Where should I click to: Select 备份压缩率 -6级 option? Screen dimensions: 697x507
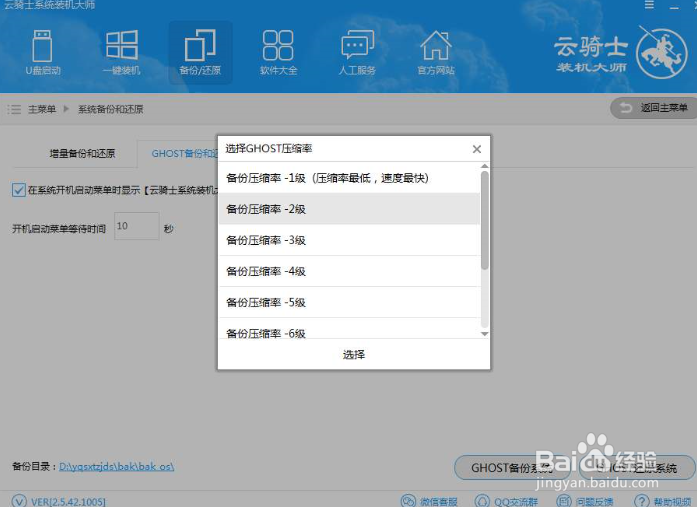(x=349, y=329)
